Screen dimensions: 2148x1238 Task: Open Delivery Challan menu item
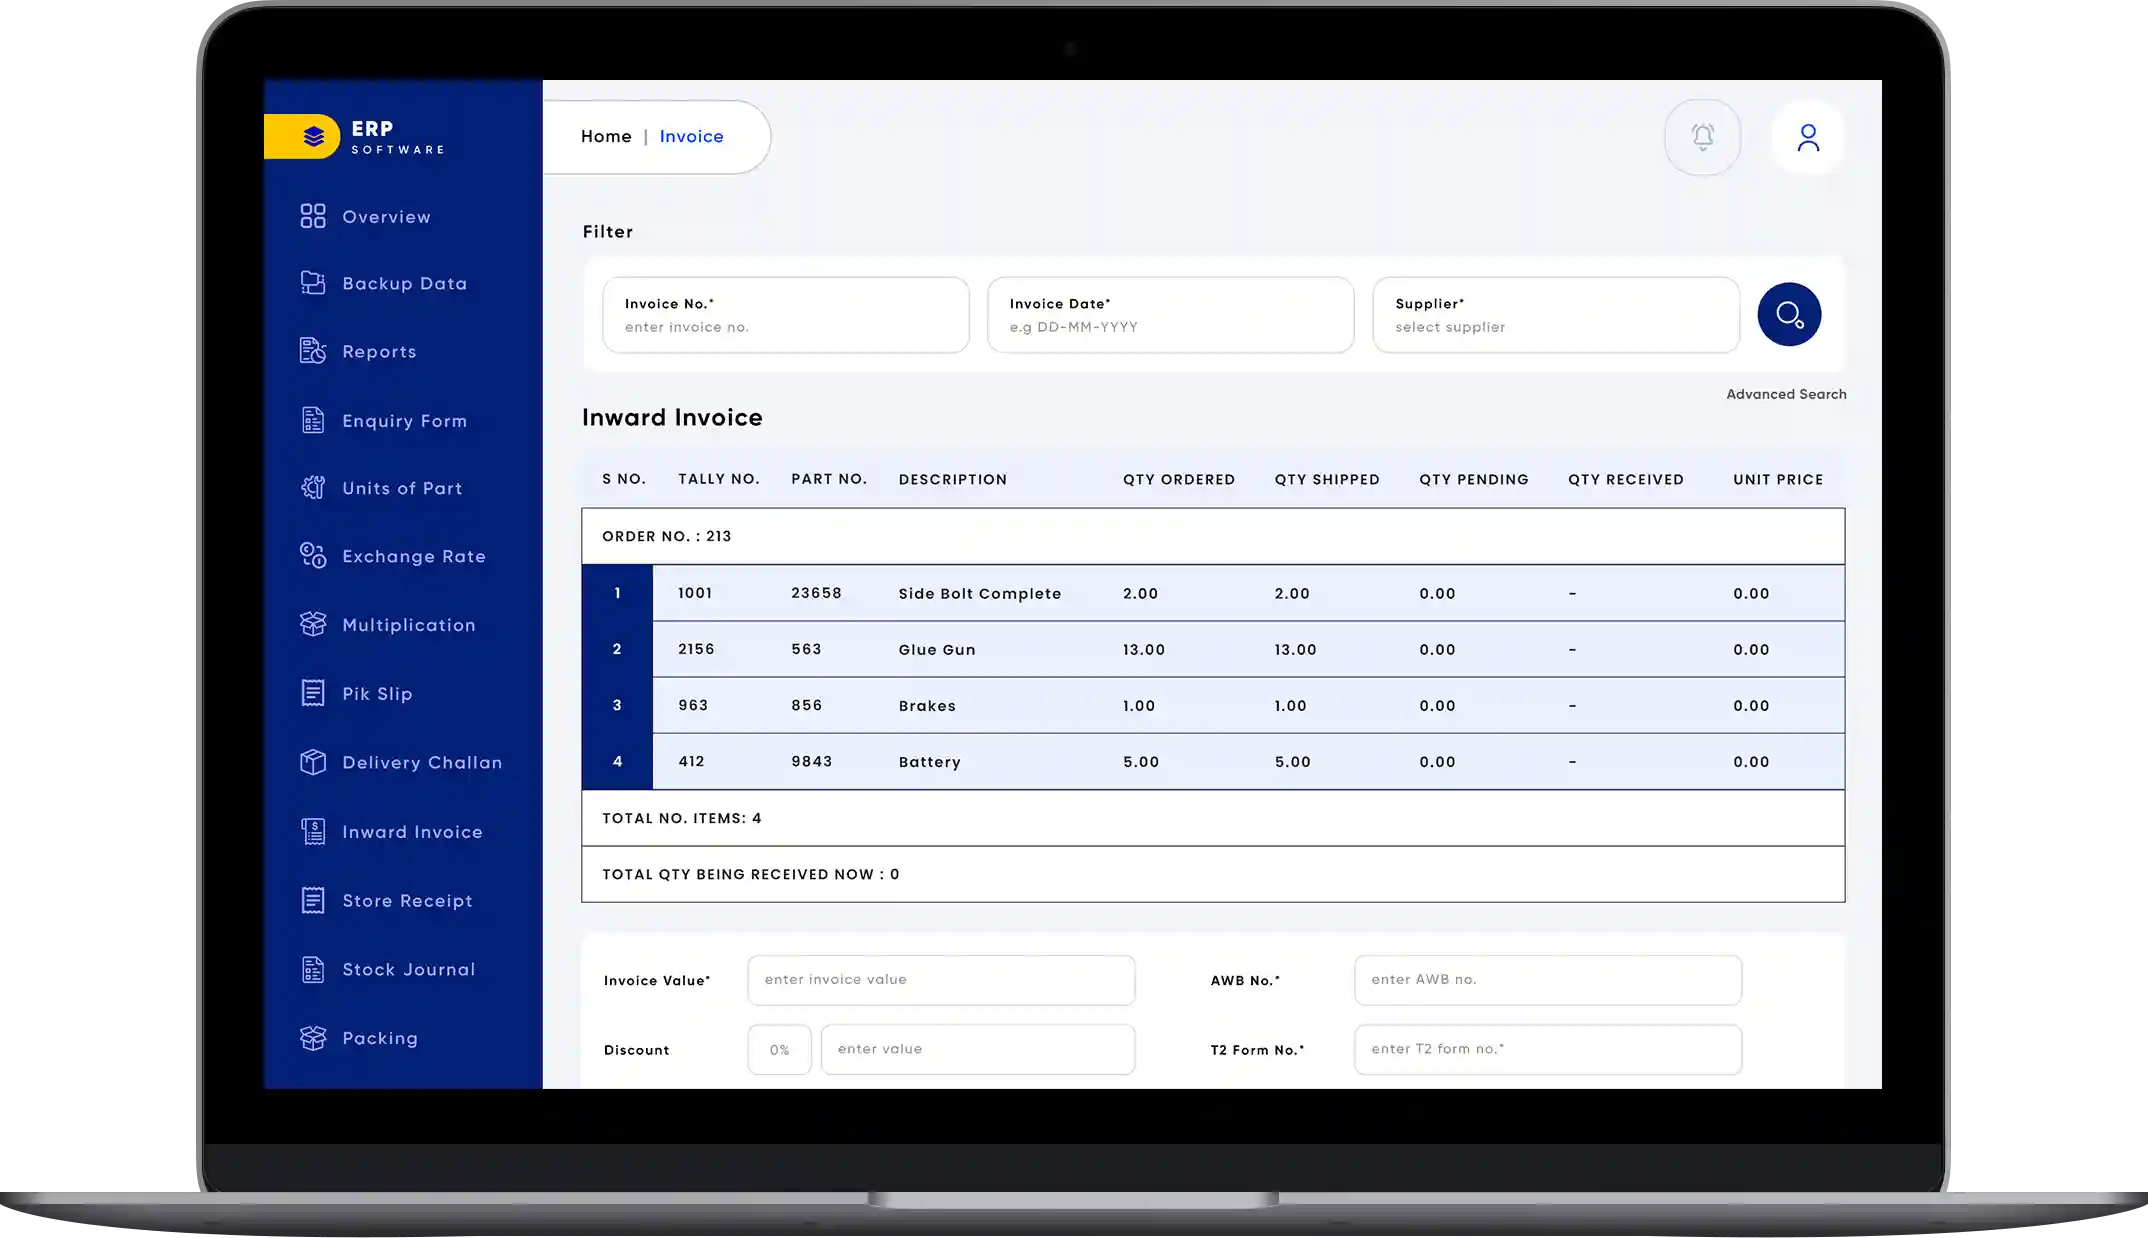422,763
